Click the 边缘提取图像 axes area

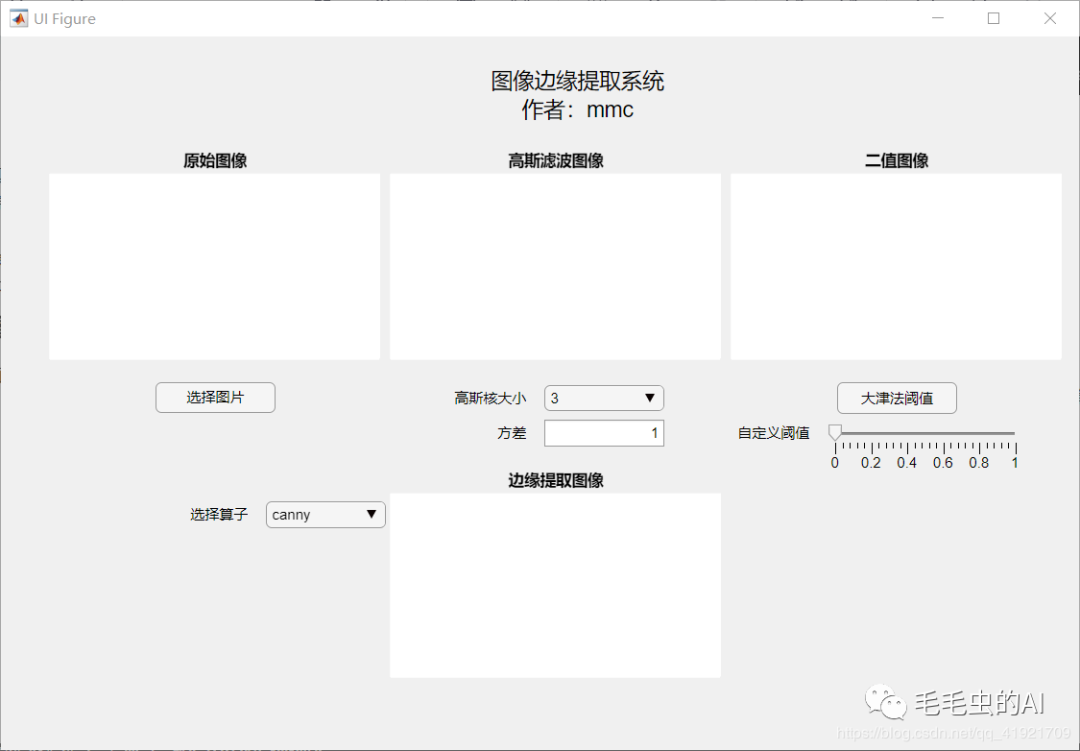[555, 586]
